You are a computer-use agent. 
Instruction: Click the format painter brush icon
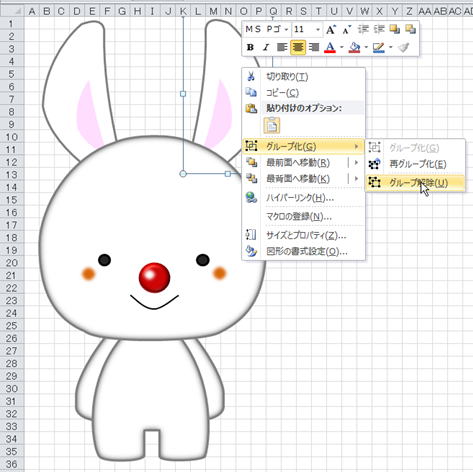[x=404, y=48]
